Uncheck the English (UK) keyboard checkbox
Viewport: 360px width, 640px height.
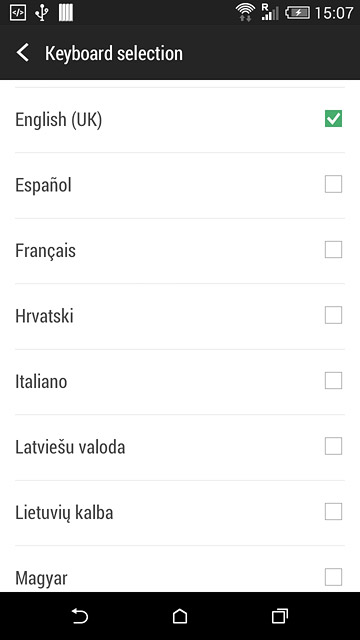pos(333,119)
